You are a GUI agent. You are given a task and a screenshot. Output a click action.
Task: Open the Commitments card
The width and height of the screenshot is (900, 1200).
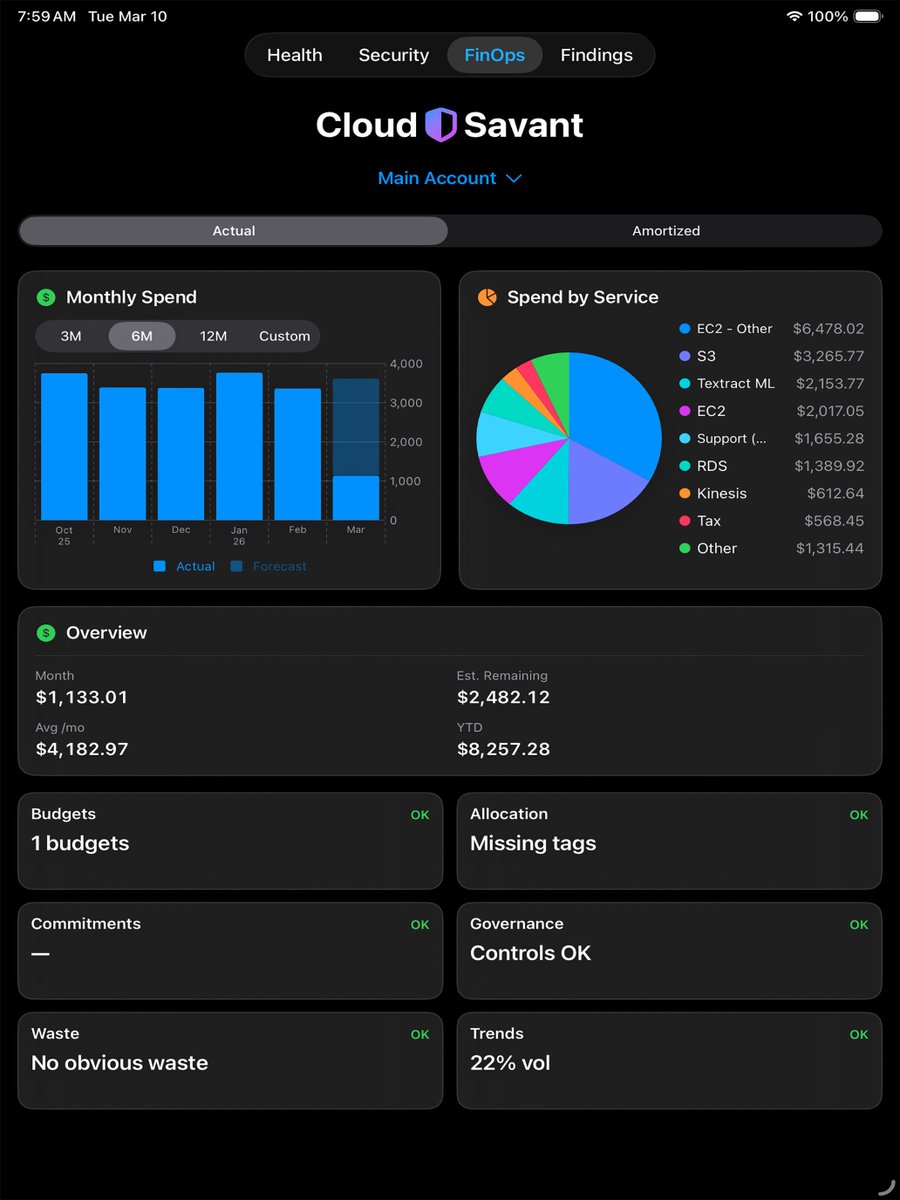pos(230,951)
